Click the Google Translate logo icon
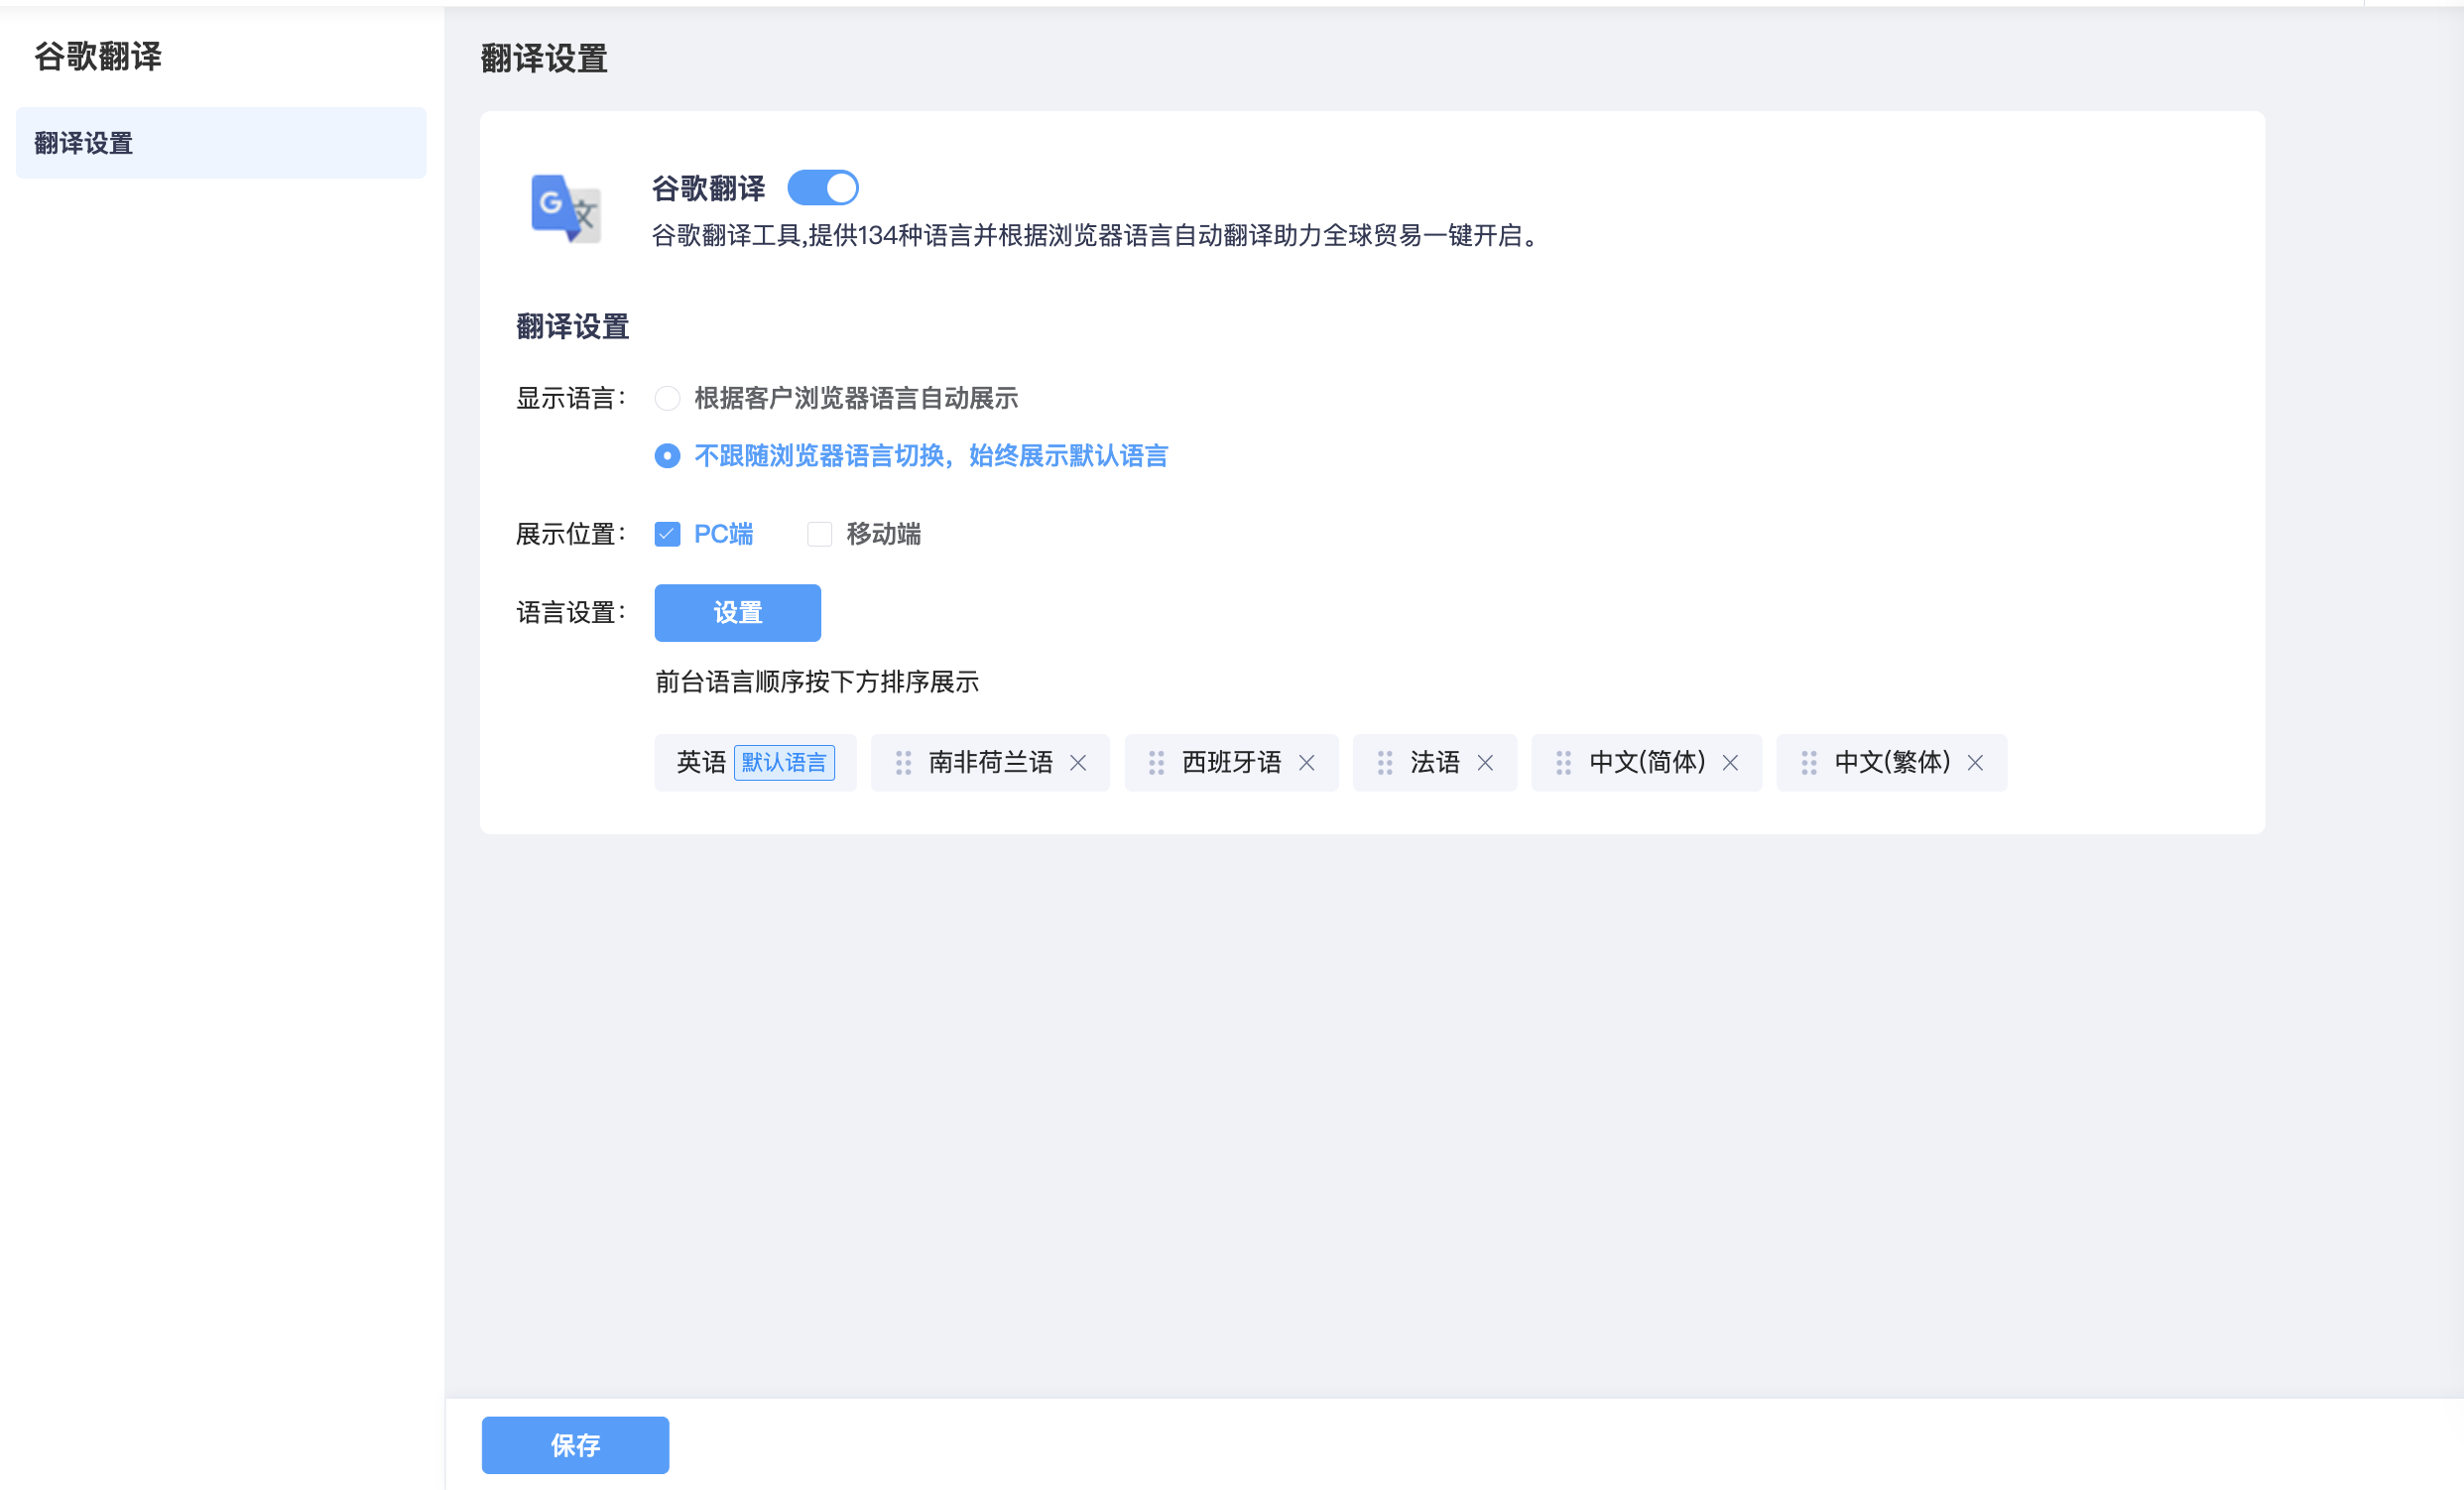Image resolution: width=2464 pixels, height=1490 pixels. click(x=565, y=210)
